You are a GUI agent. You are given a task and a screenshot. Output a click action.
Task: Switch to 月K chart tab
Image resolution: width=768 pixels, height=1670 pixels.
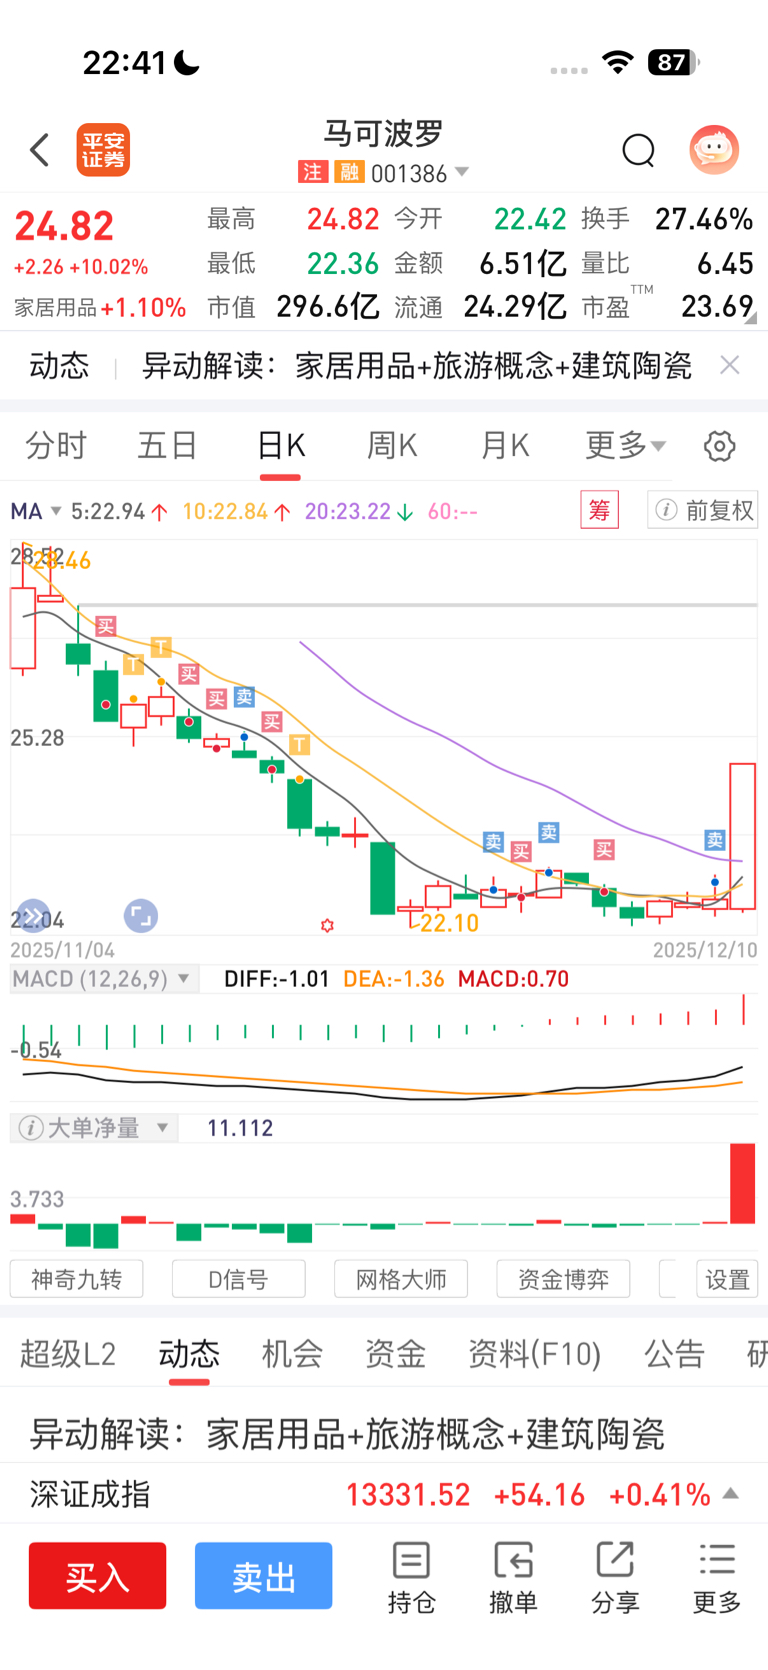click(505, 445)
